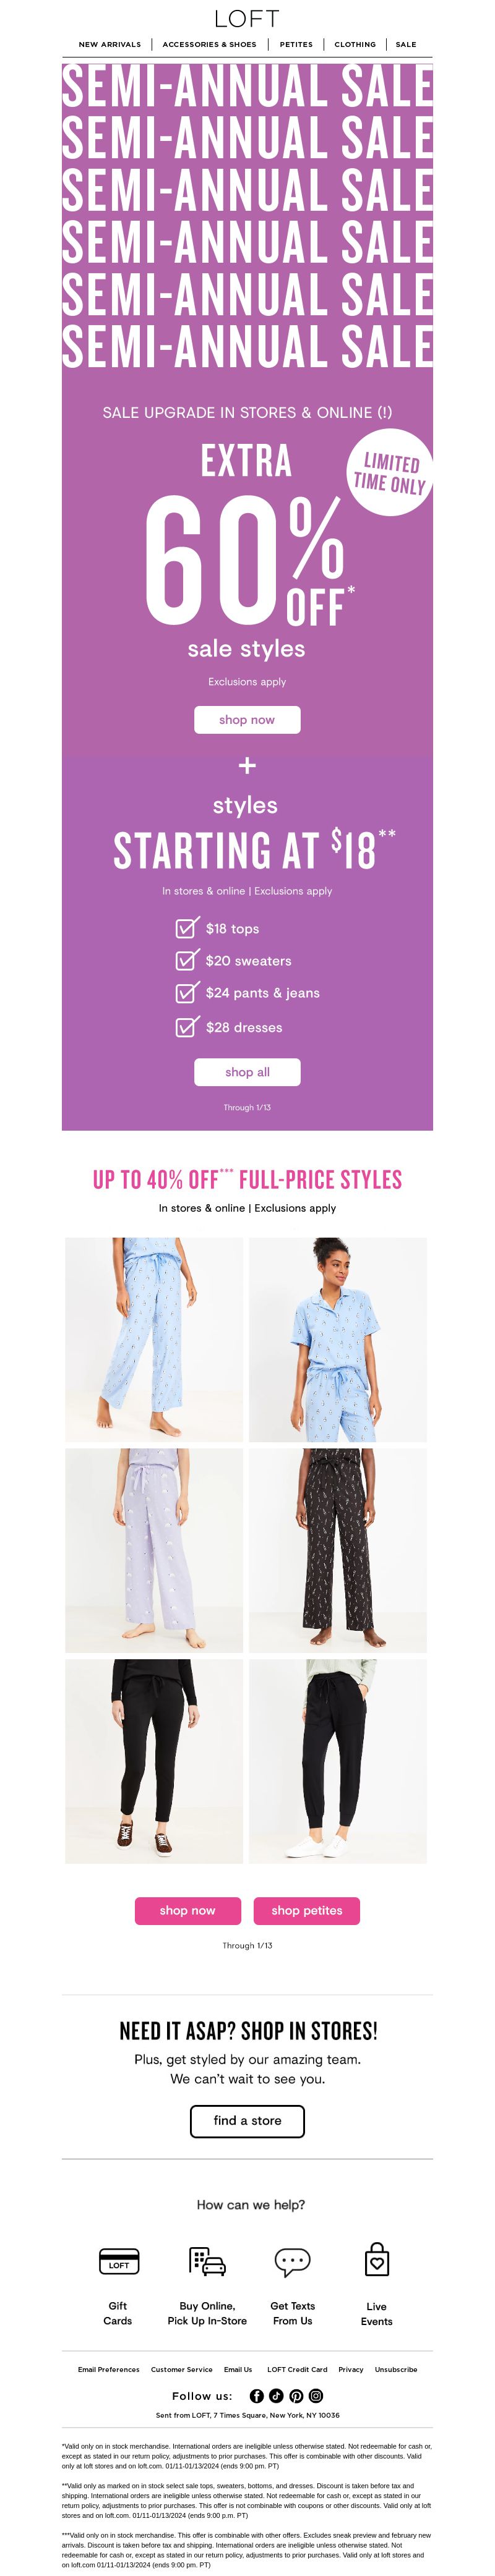Image resolution: width=495 pixels, height=2576 pixels.
Task: Open the TikTok social icon
Action: point(276,2396)
